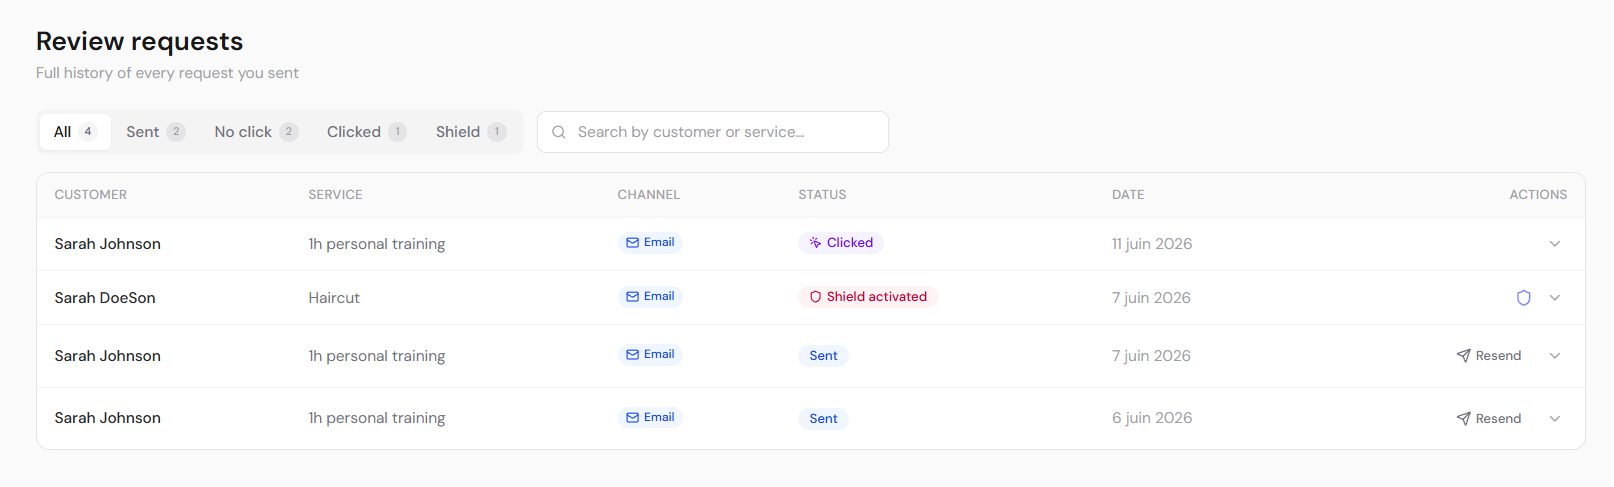1614x487 pixels.
Task: Expand the Sarah DoeSon row chevron
Action: pos(1555,298)
